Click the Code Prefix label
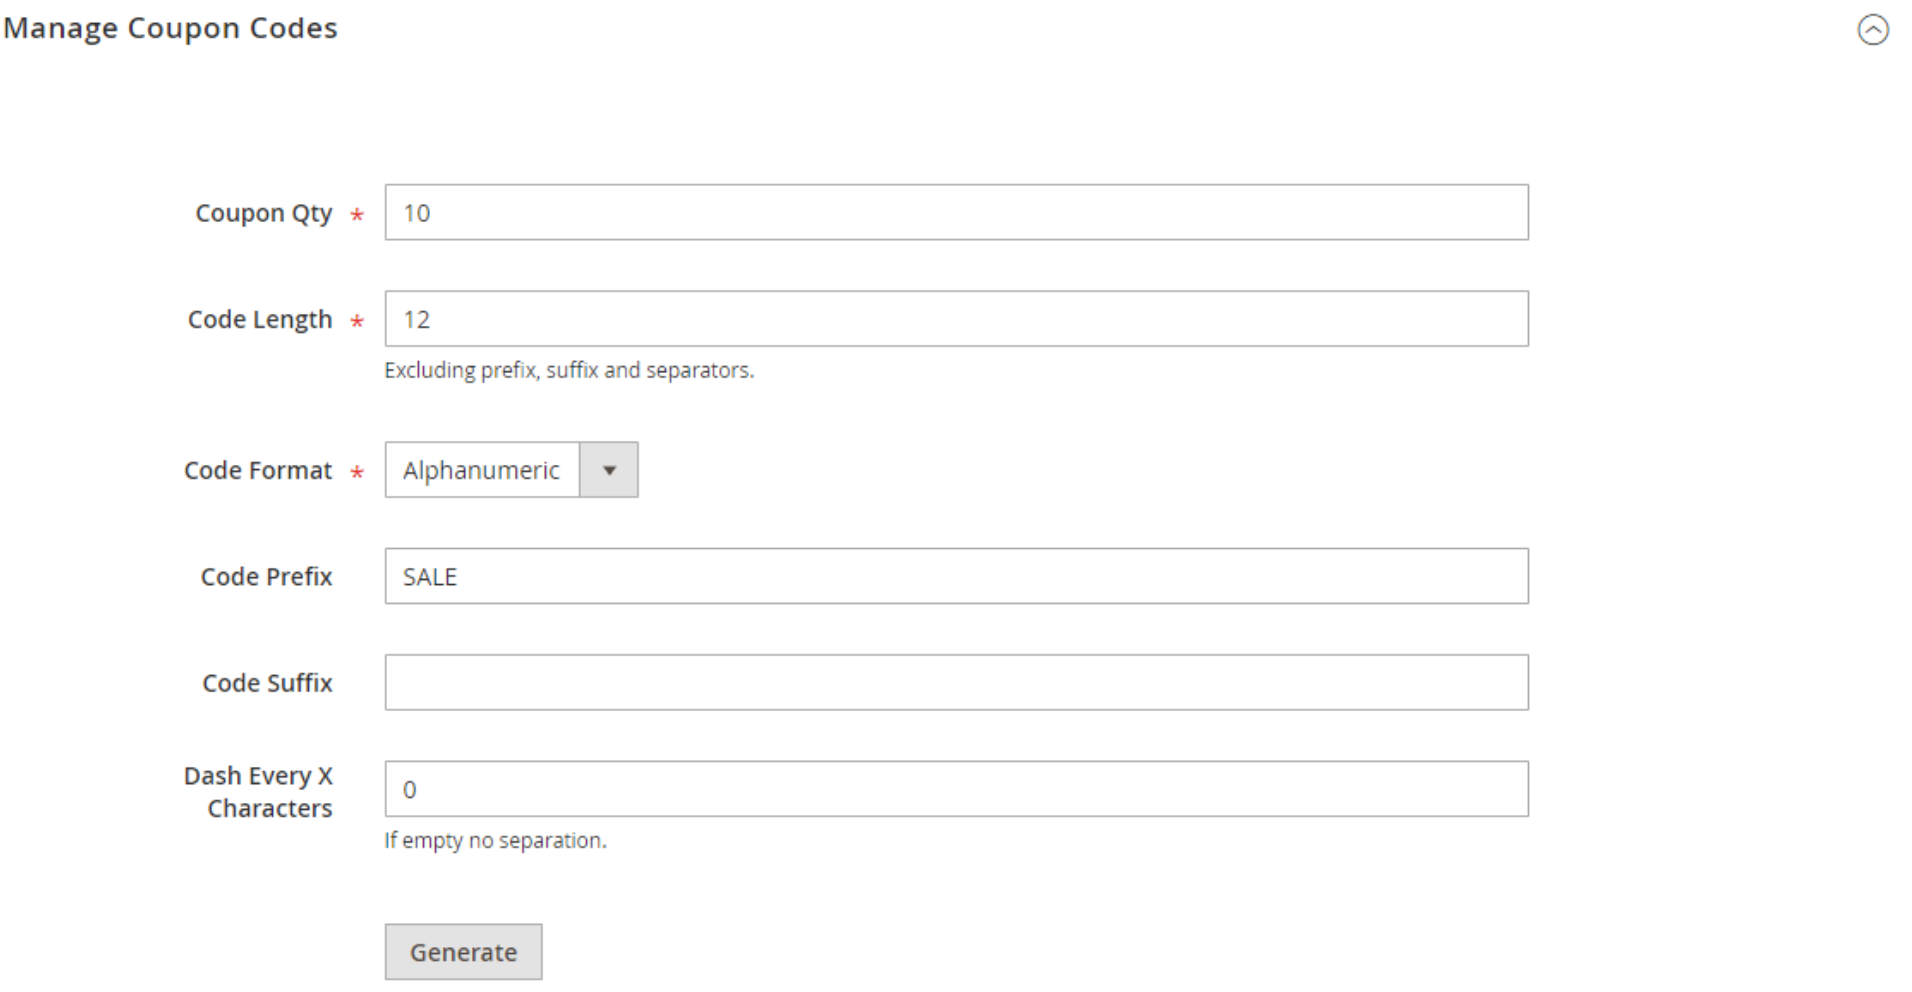Viewport: 1912px width, 992px height. click(266, 576)
